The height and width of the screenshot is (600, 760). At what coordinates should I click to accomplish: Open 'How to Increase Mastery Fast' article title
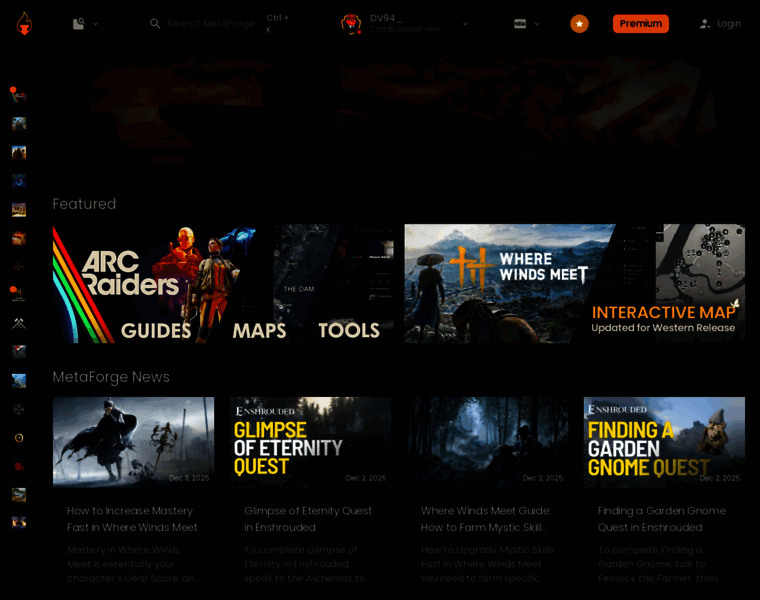tap(132, 519)
